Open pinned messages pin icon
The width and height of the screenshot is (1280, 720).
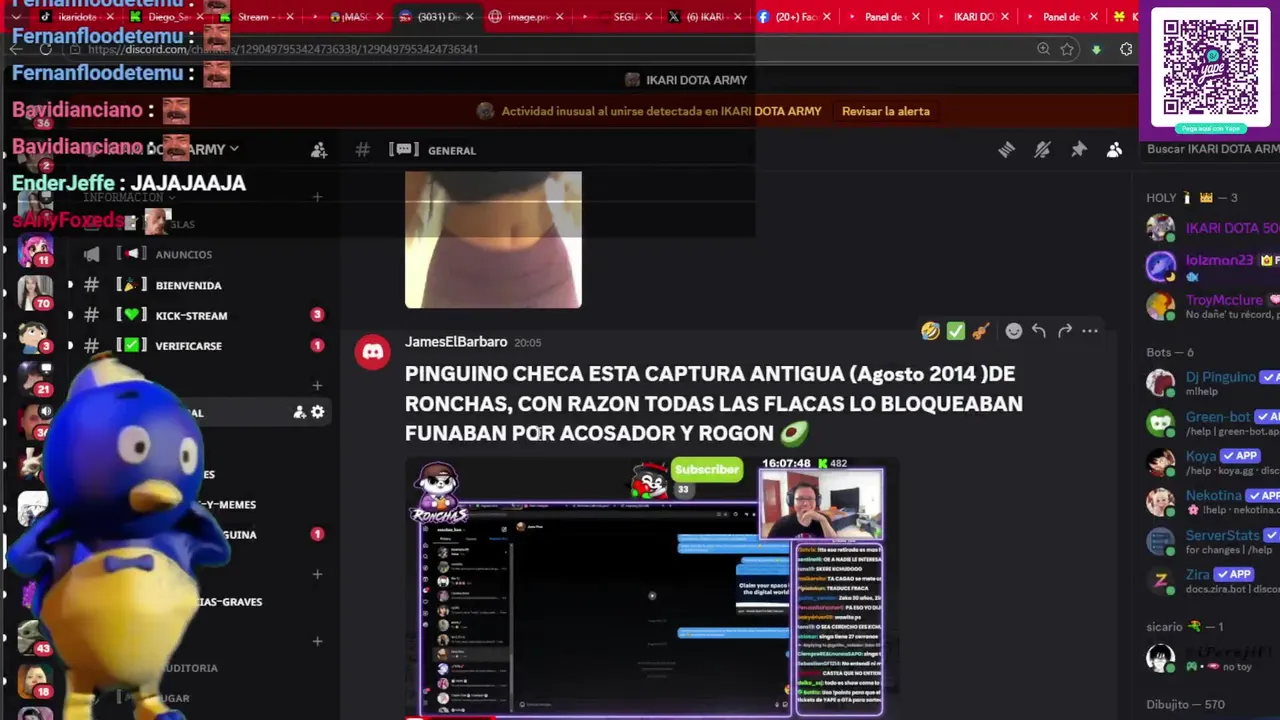[1078, 150]
